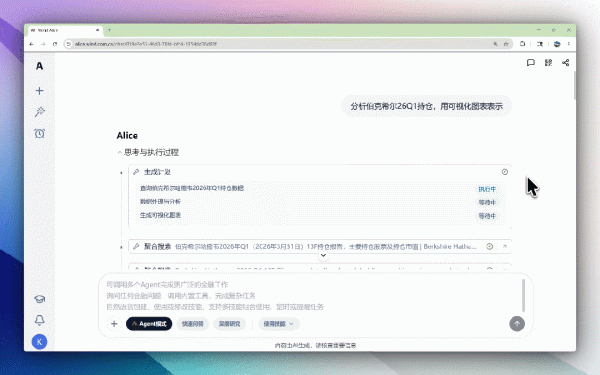
Task: Click the attachment plus button in input box
Action: tap(114, 324)
